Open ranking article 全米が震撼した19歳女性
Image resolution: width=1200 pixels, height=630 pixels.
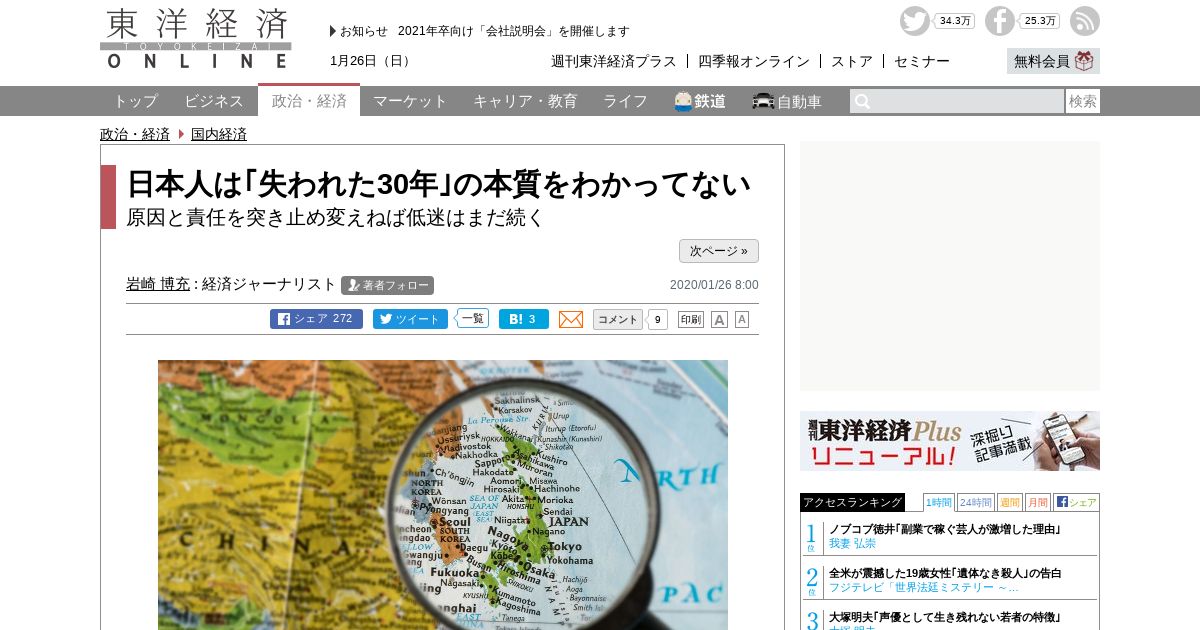[x=945, y=573]
